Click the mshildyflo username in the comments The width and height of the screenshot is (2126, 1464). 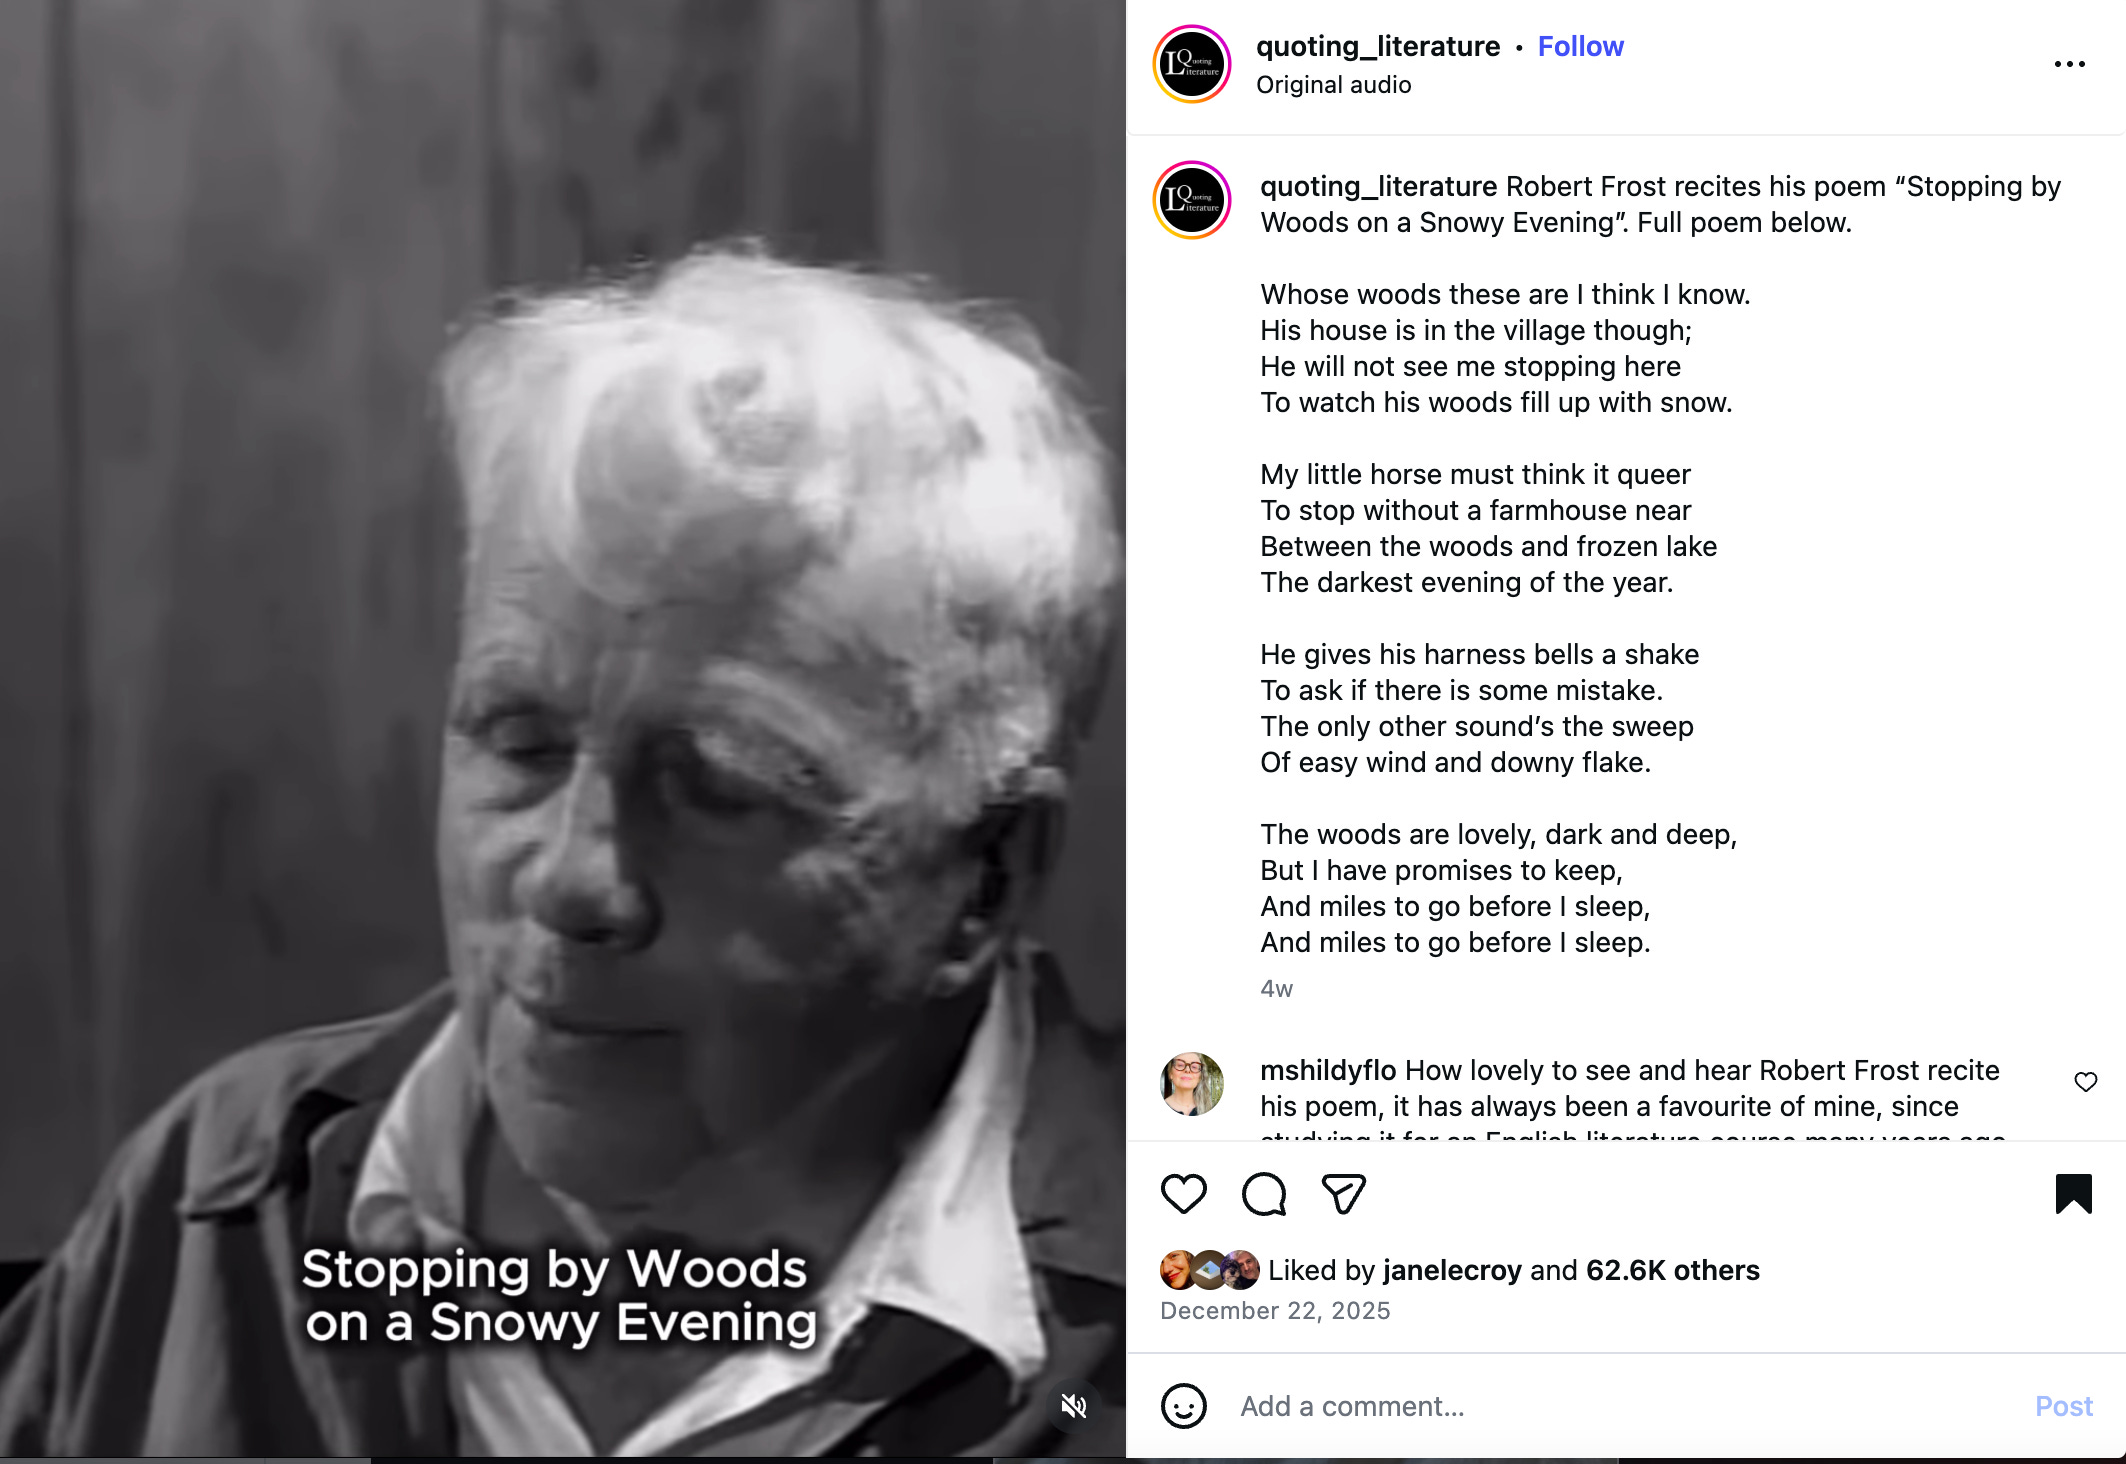tap(1328, 1070)
